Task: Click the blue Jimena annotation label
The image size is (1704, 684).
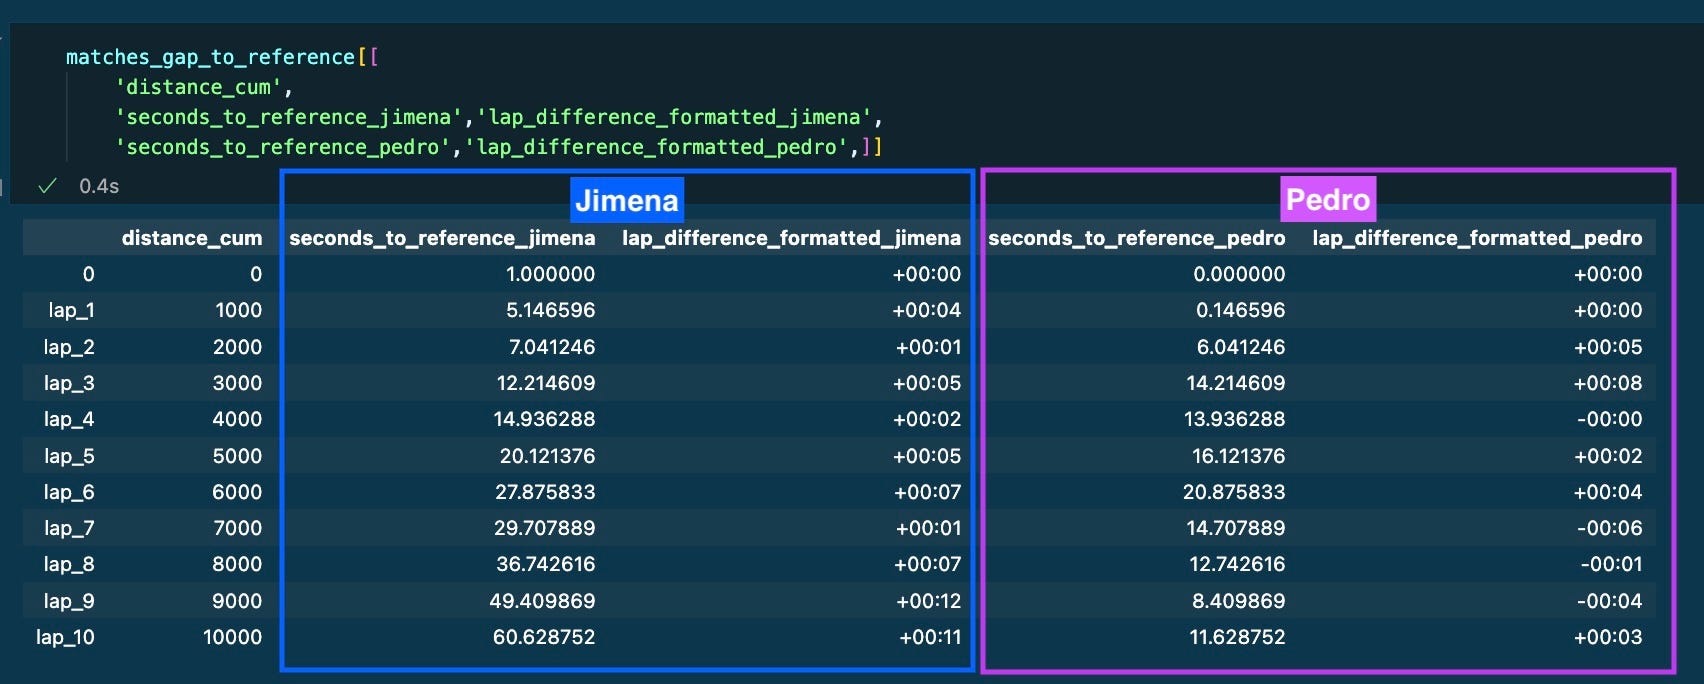Action: [627, 200]
